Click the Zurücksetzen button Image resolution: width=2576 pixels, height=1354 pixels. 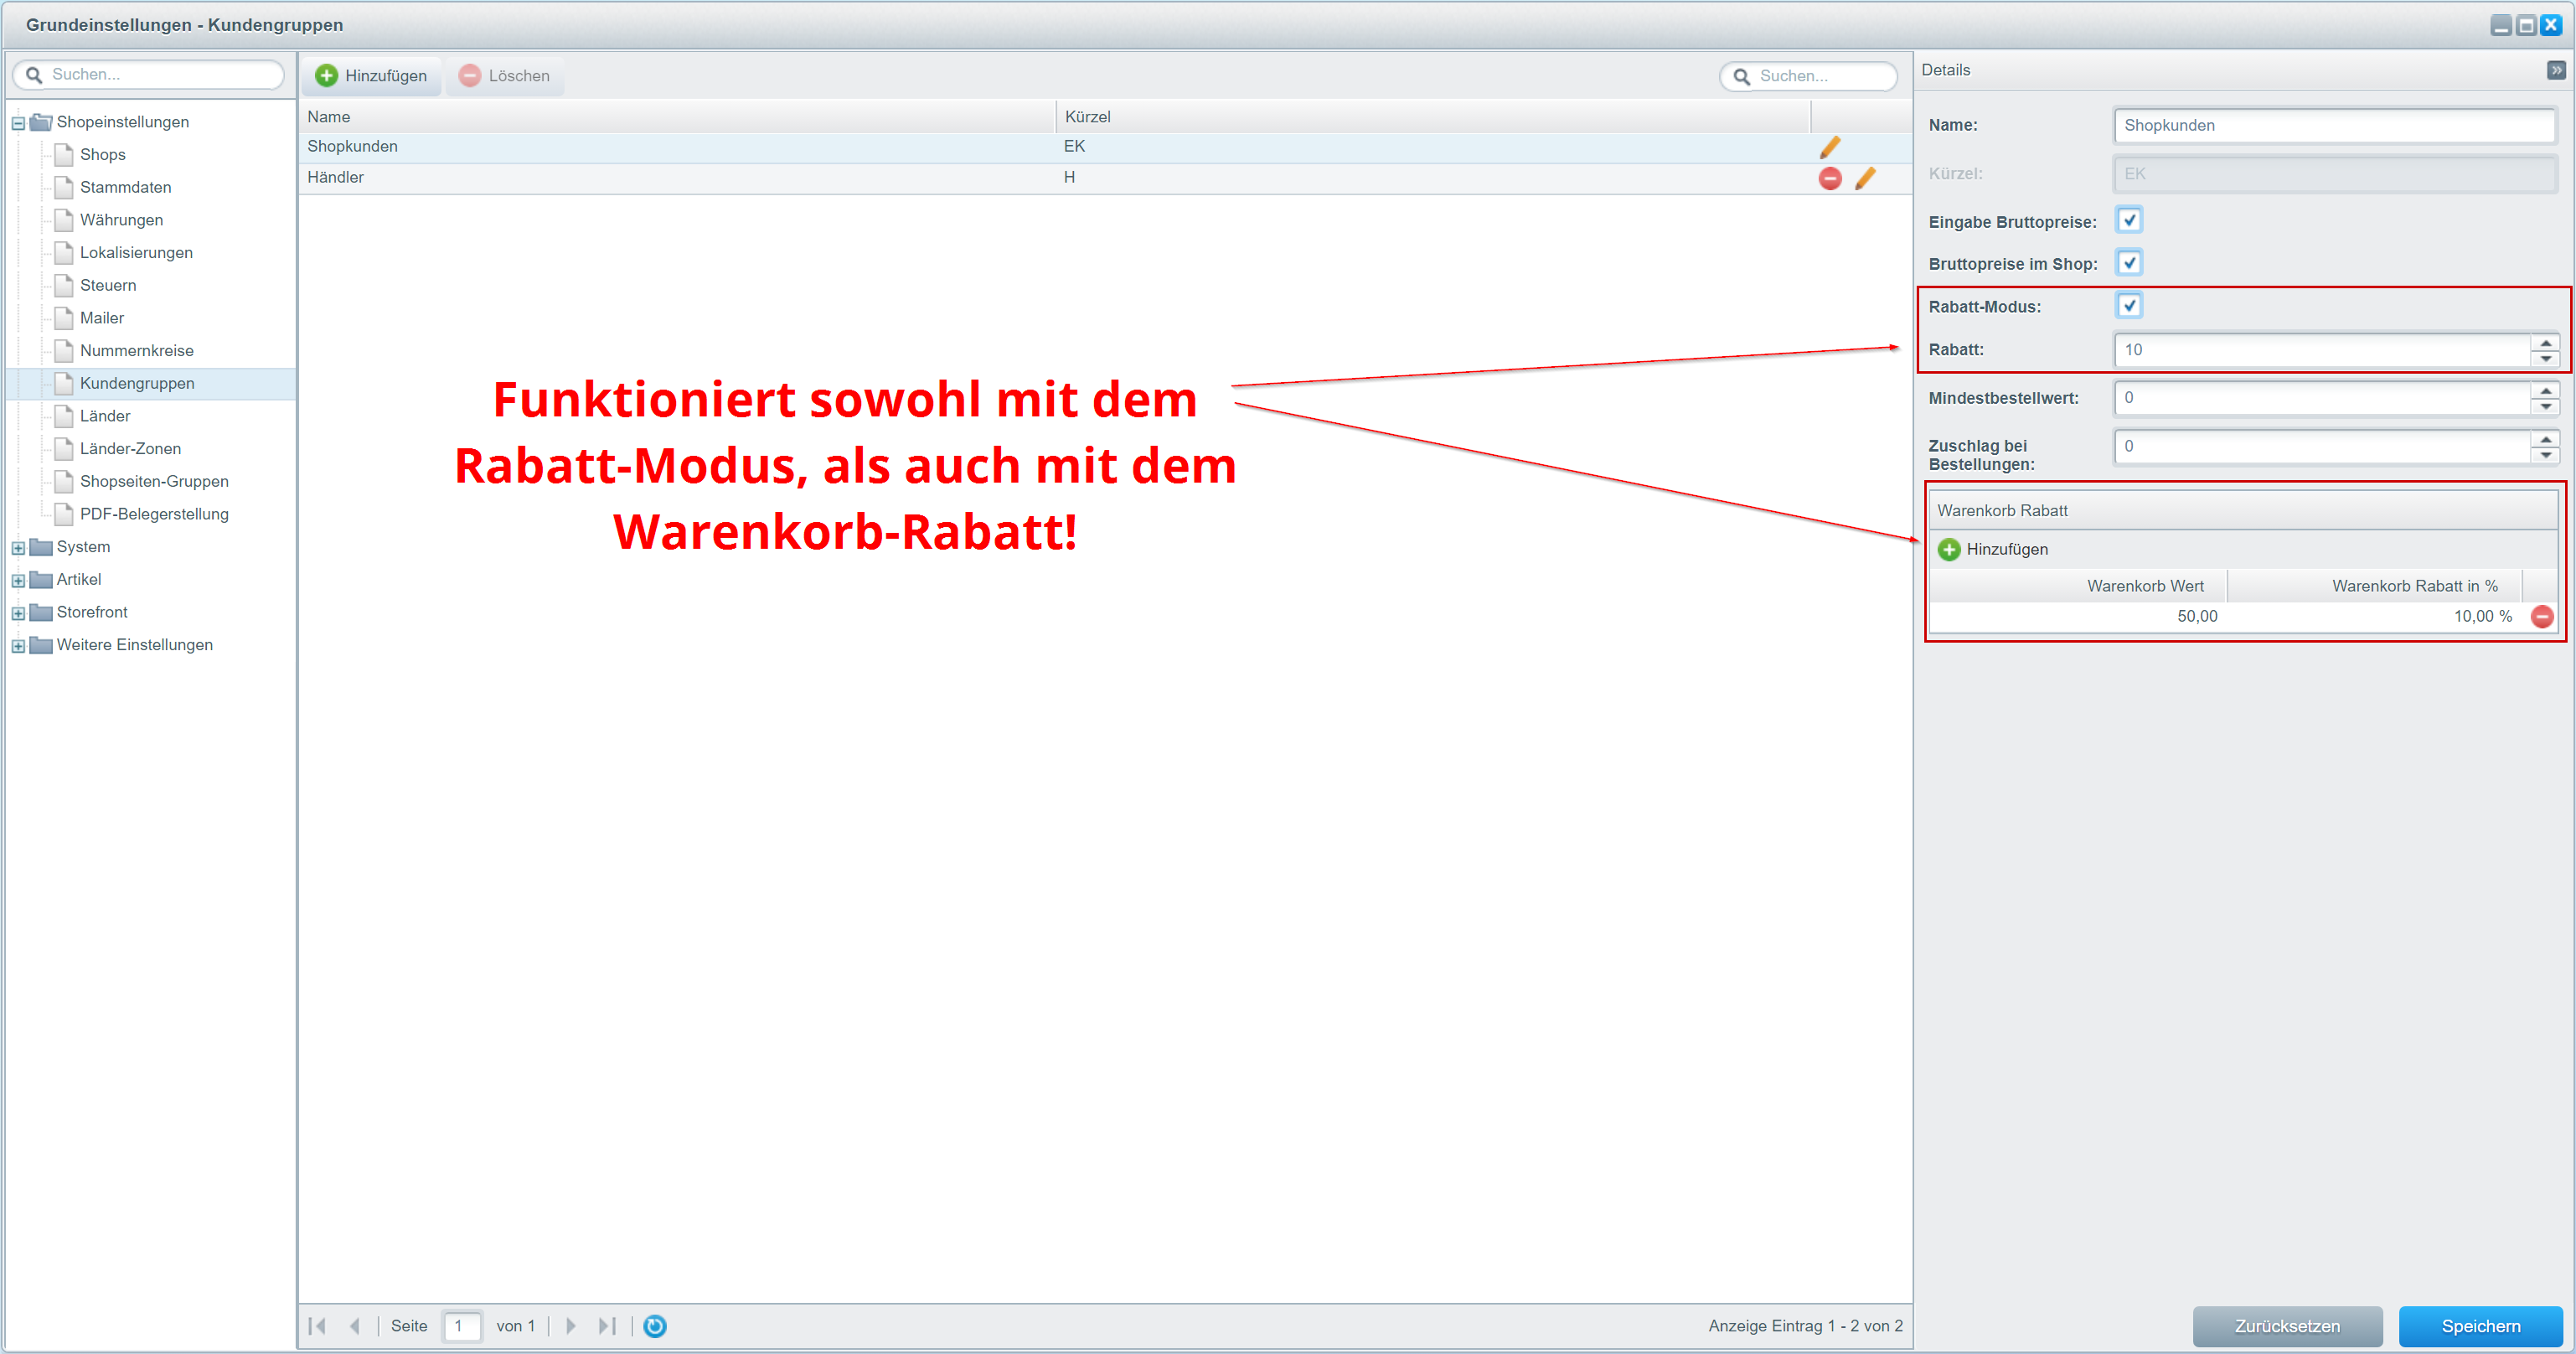[x=2287, y=1326]
